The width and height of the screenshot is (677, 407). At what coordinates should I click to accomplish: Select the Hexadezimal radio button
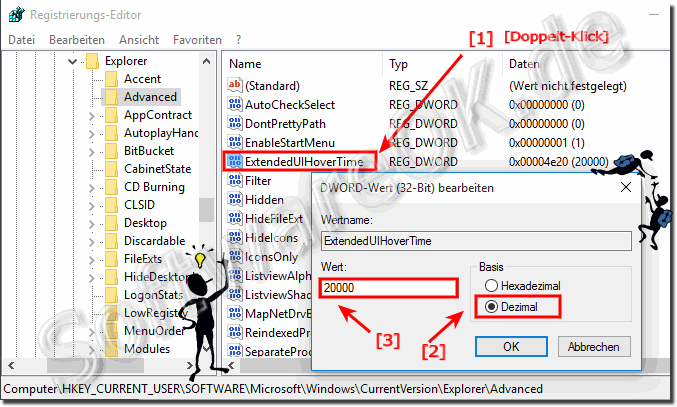pos(491,285)
